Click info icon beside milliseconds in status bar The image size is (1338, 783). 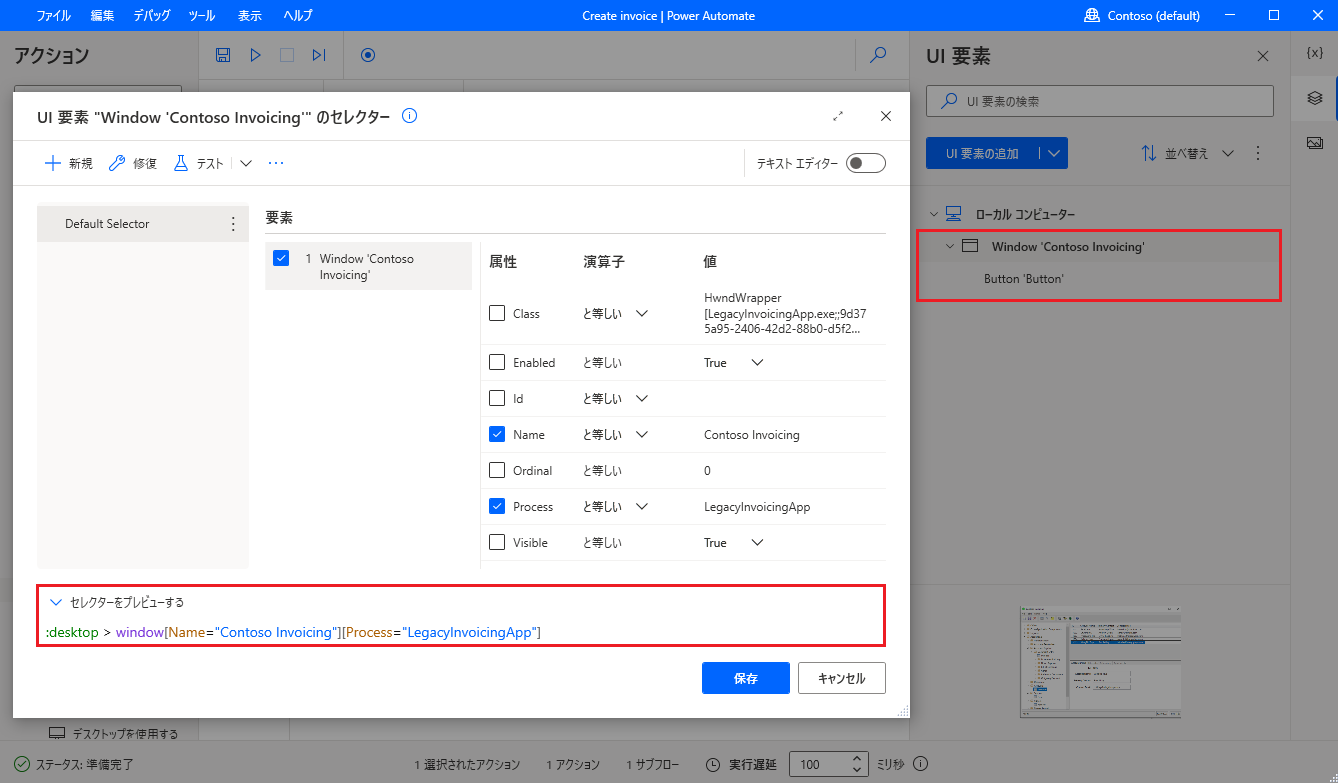coord(920,764)
